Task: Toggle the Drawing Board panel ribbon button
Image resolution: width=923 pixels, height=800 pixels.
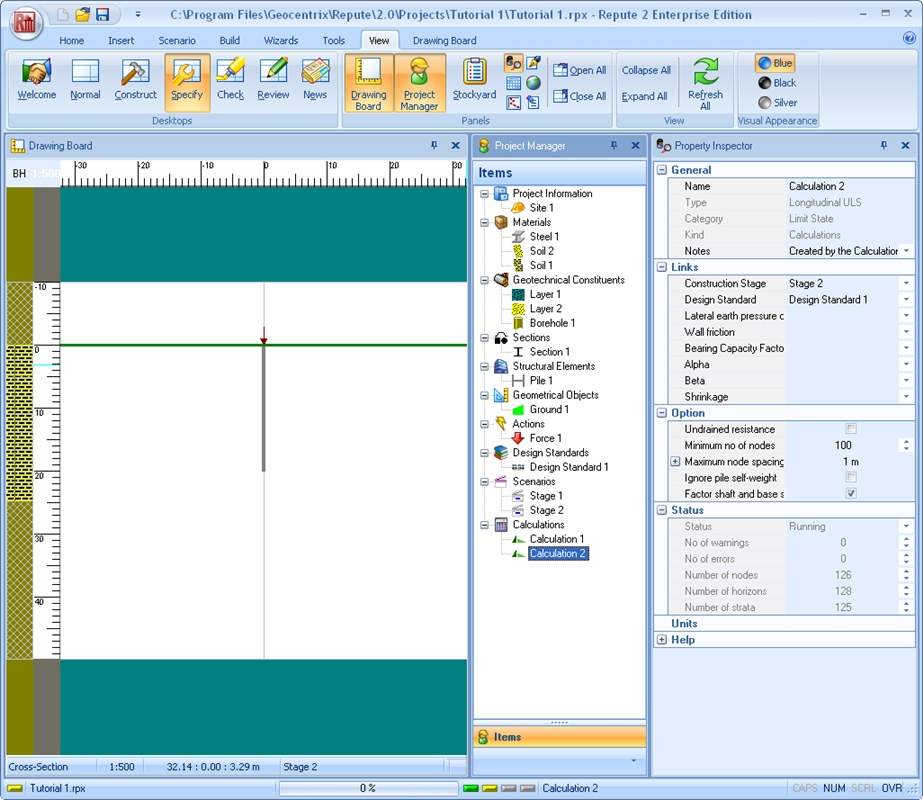Action: 368,83
